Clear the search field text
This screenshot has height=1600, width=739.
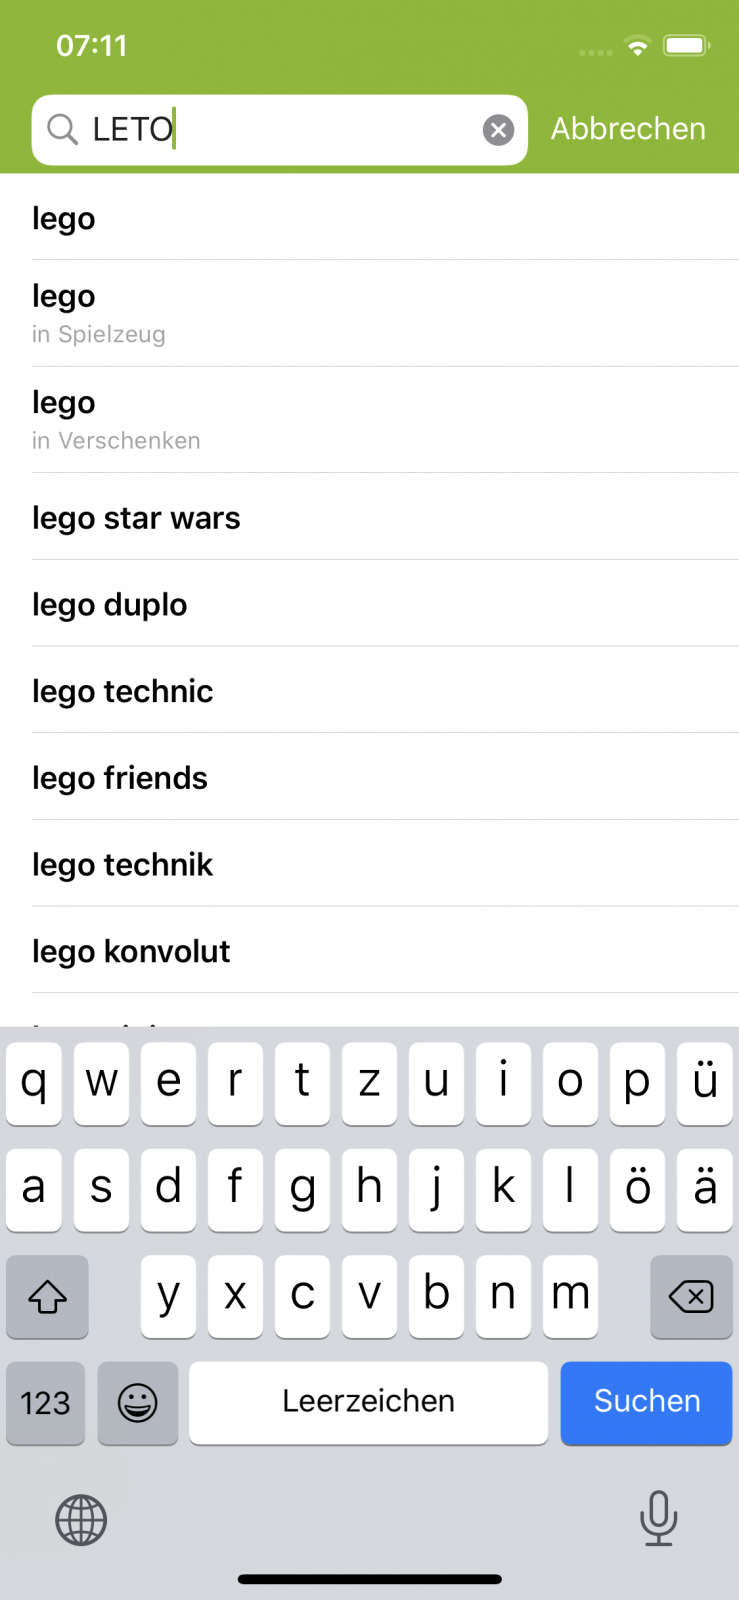498,130
